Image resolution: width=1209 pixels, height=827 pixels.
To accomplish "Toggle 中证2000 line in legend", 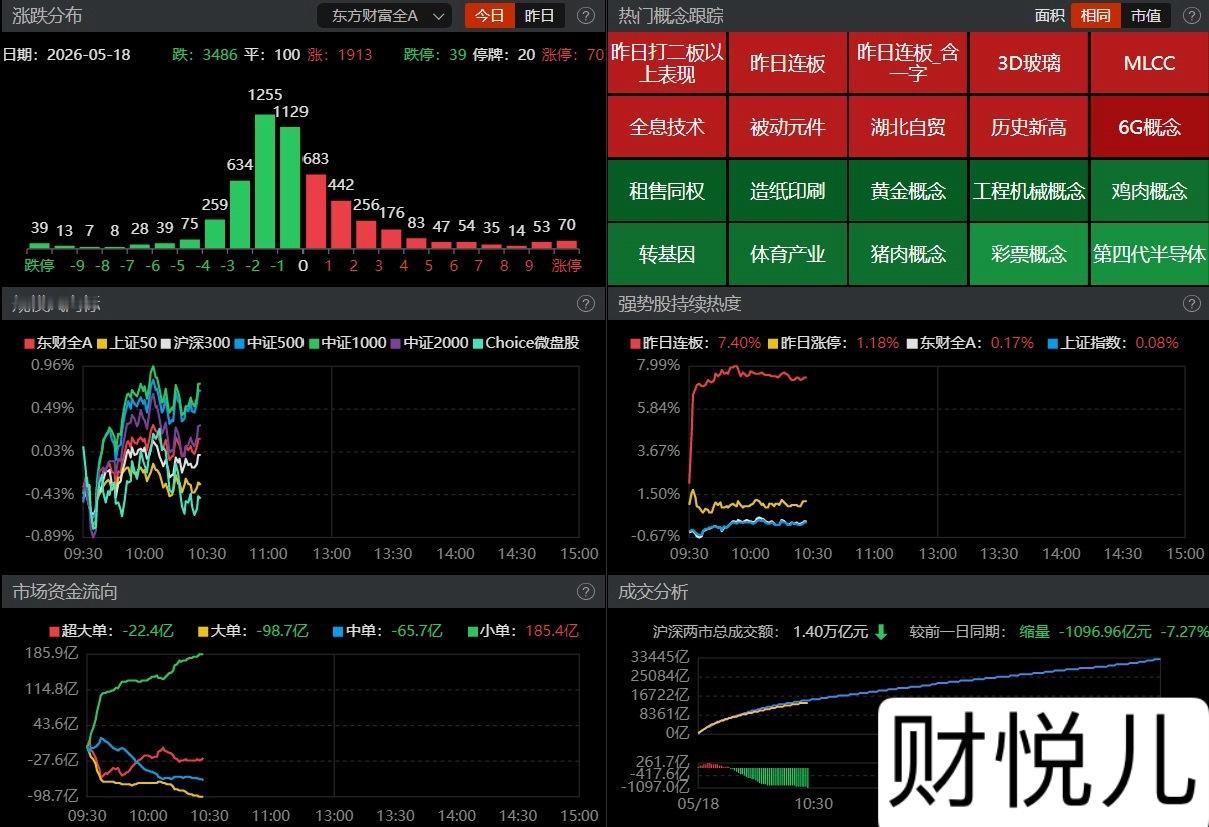I will 429,343.
